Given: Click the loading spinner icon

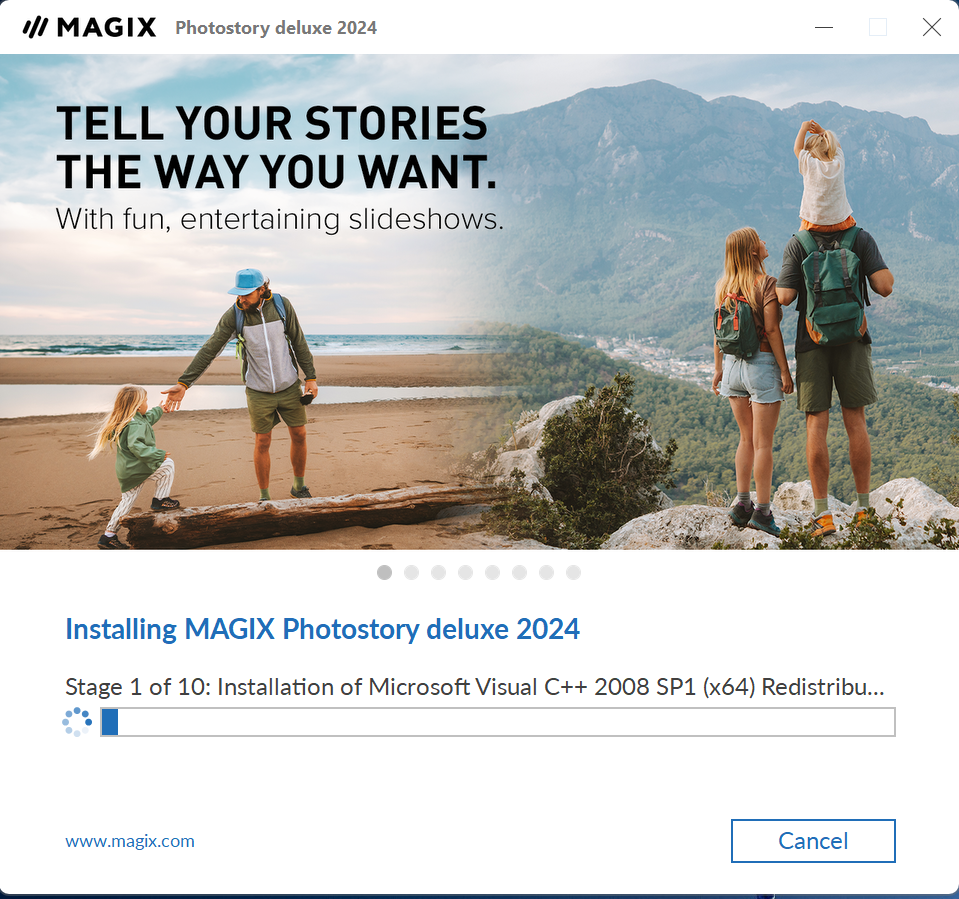Looking at the screenshot, I should point(77,722).
